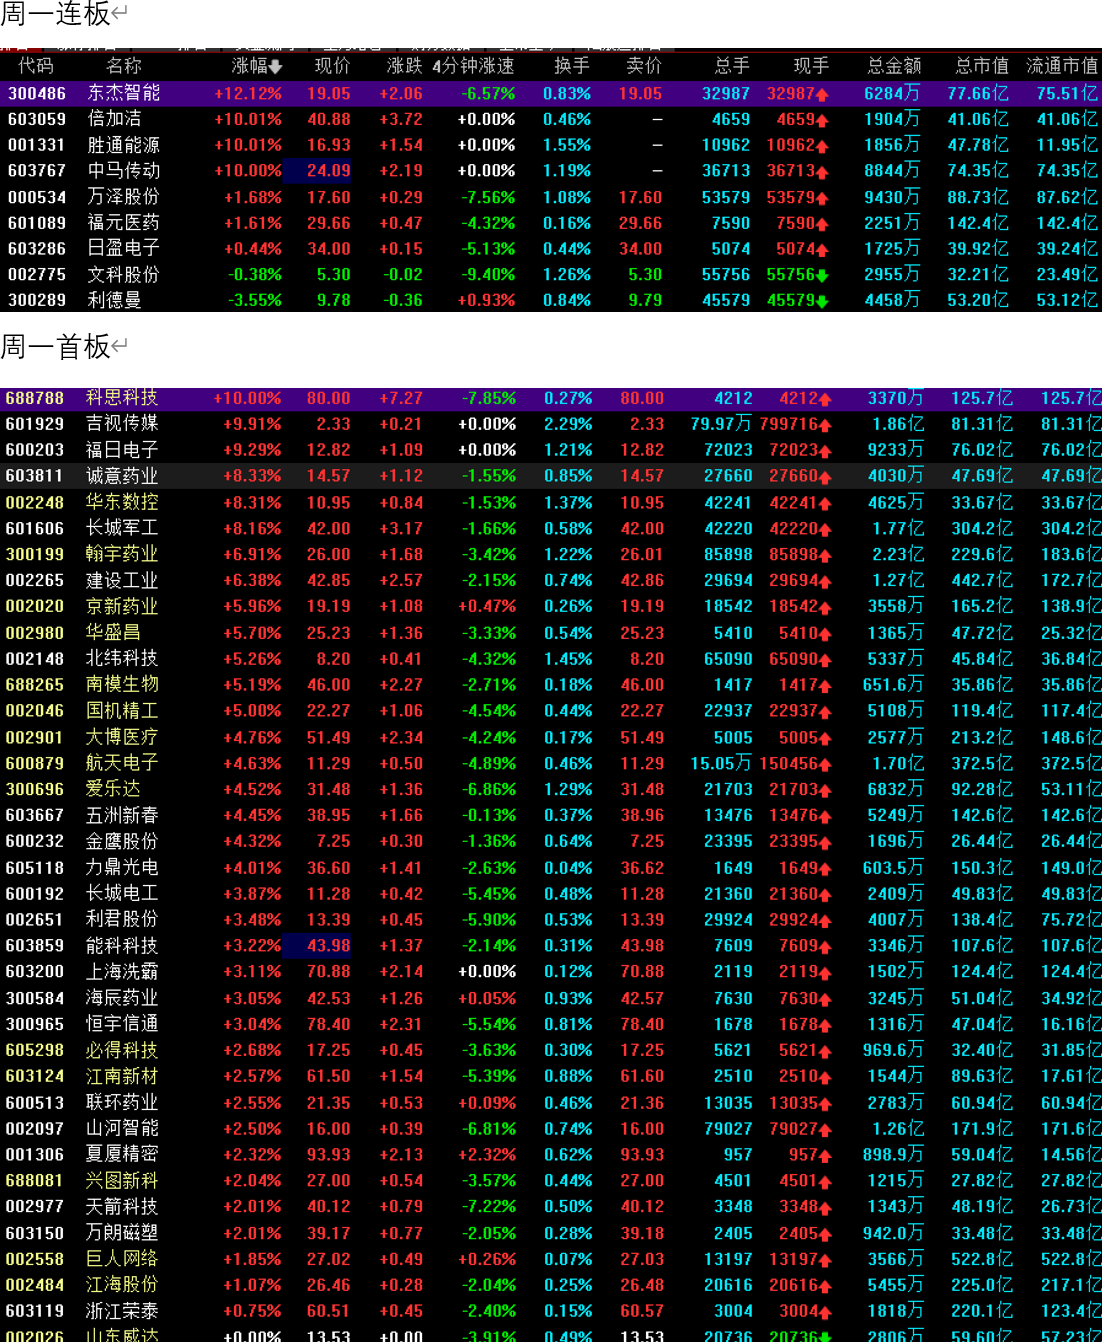Viewport: 1102px width, 1342px height.
Task: Click red up arrow in 中马传动 row
Action: [822, 172]
